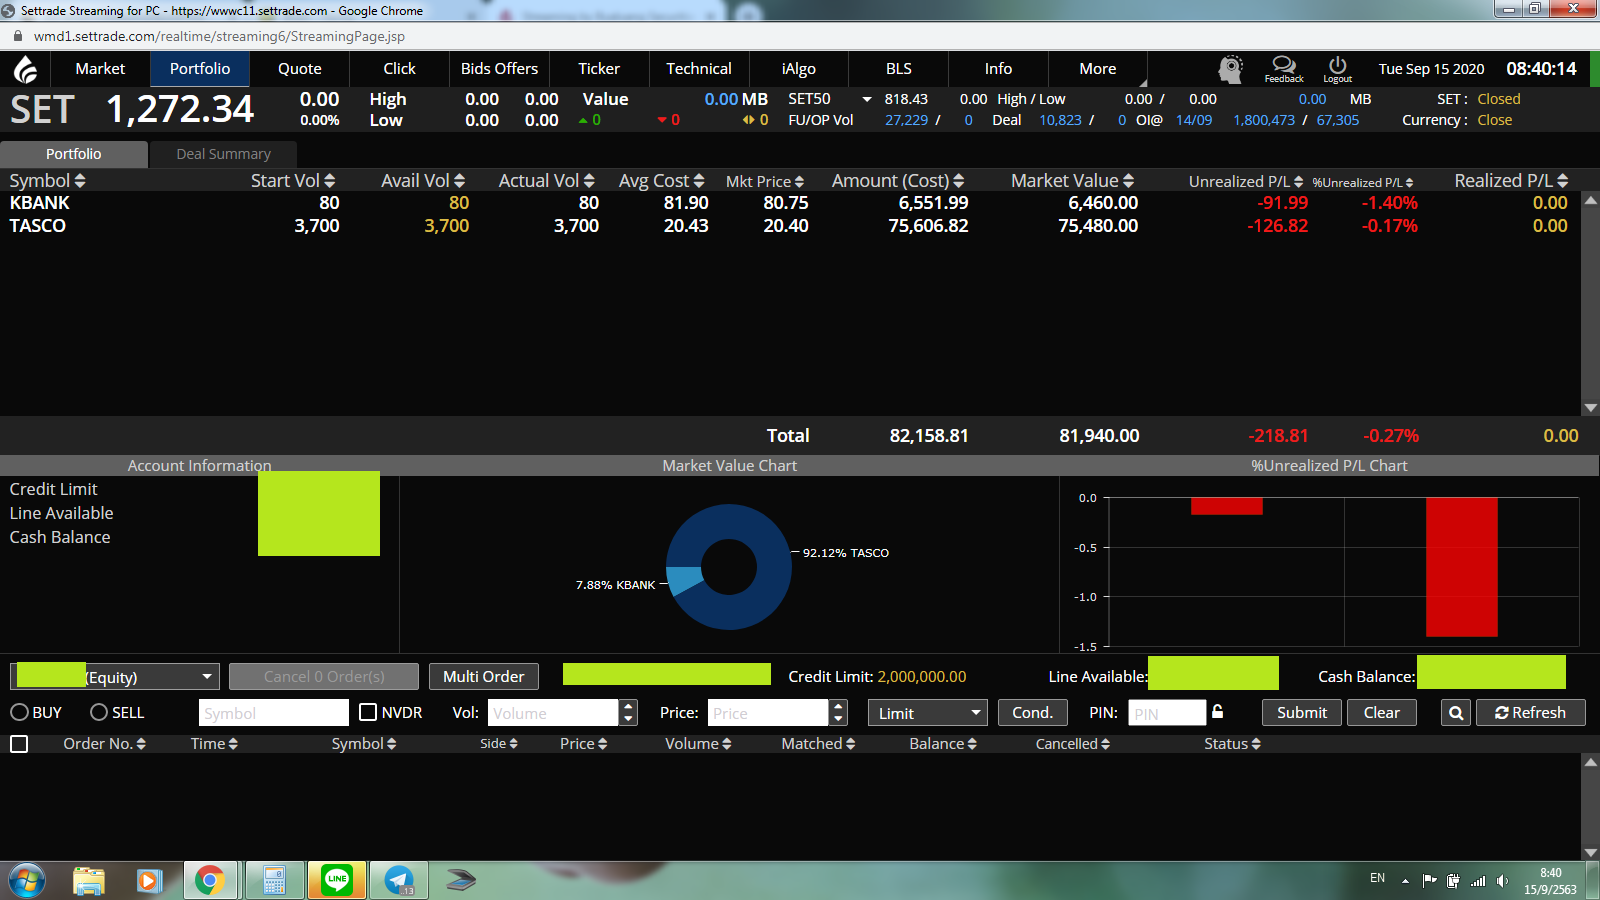This screenshot has width=1600, height=900.
Task: Open the assistant head icon in top bar
Action: [1230, 69]
